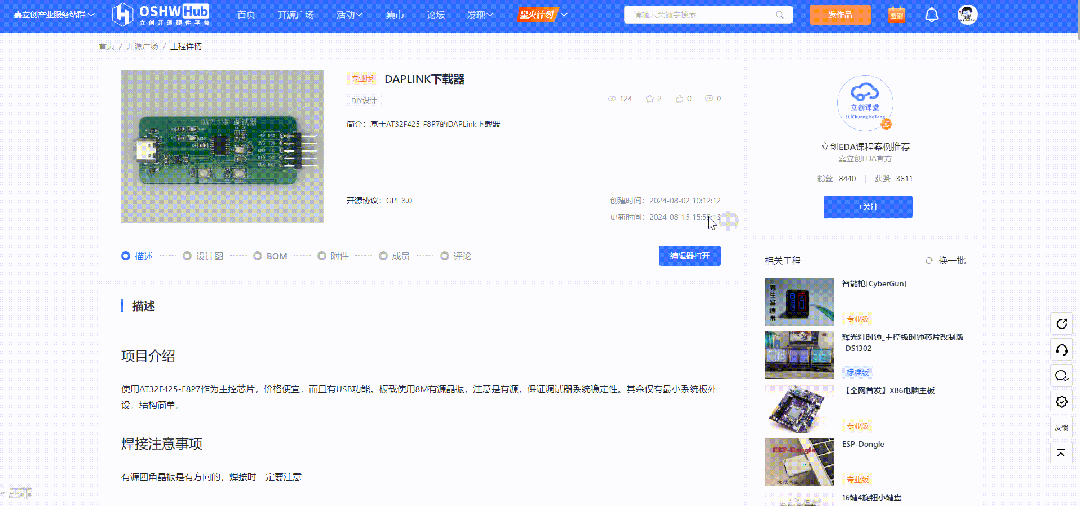This screenshot has height=506, width=1080.
Task: Open 开源广场 in the navbar
Action: (295, 14)
